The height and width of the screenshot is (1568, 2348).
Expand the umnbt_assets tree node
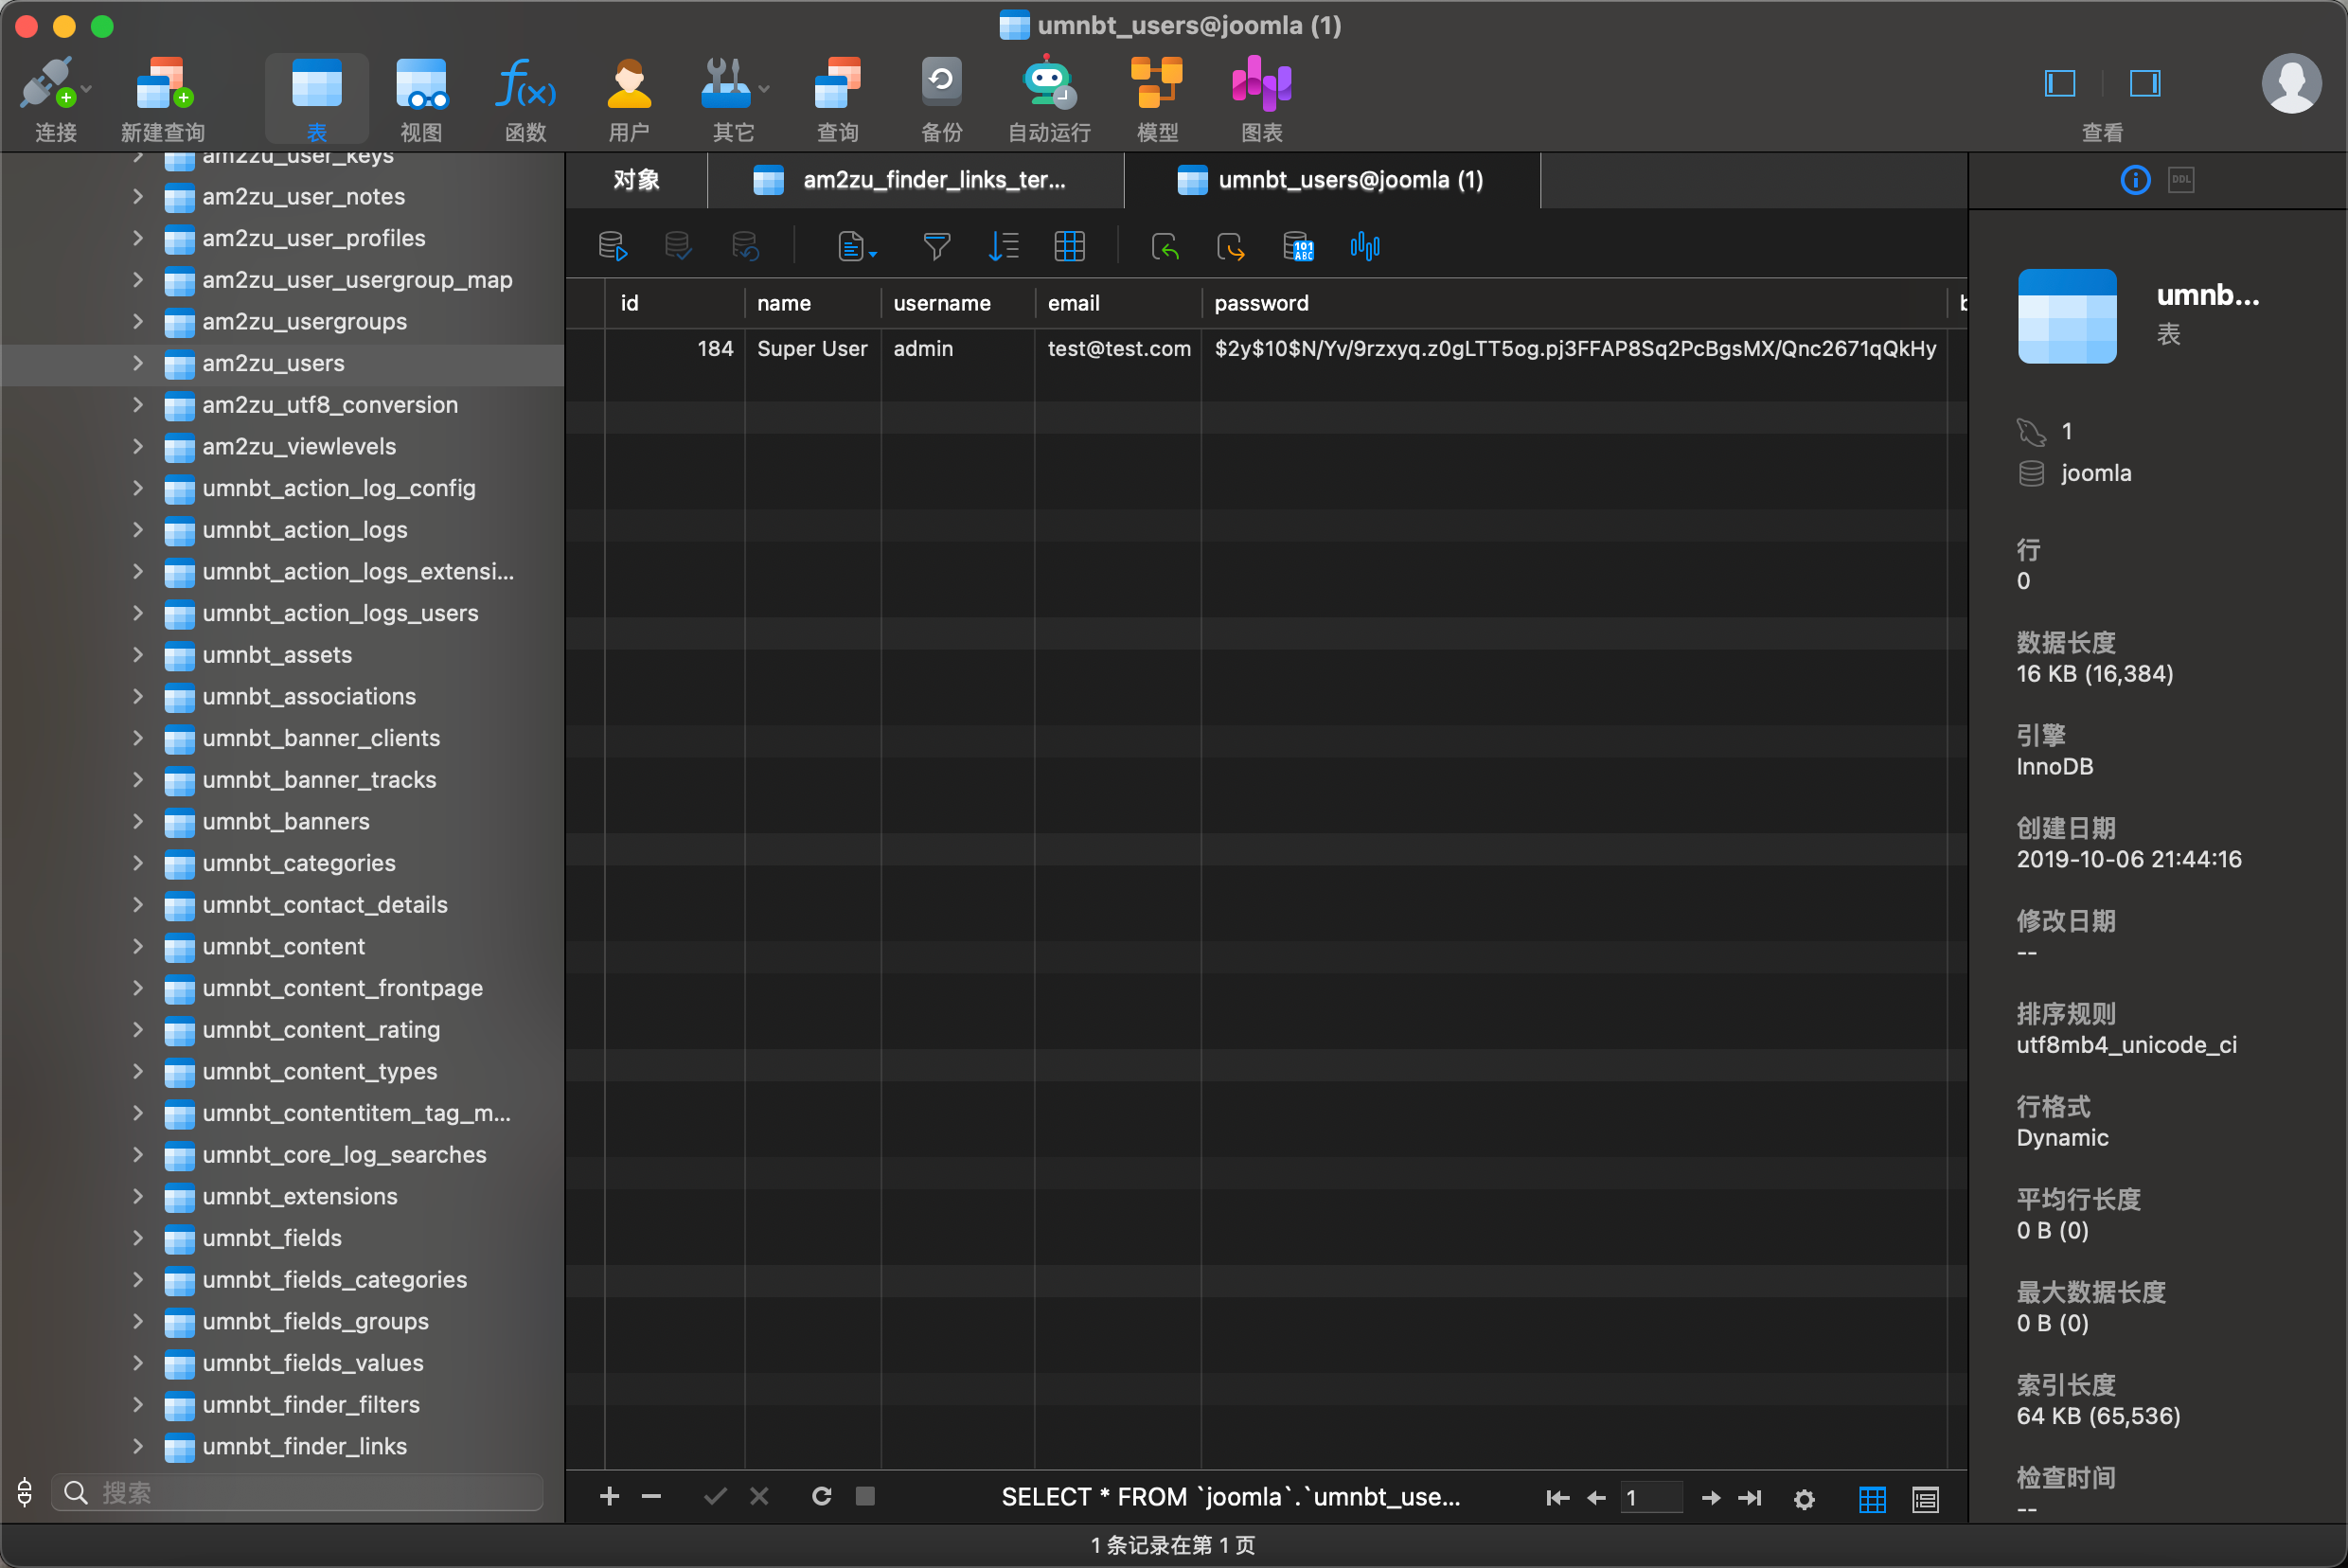click(138, 655)
